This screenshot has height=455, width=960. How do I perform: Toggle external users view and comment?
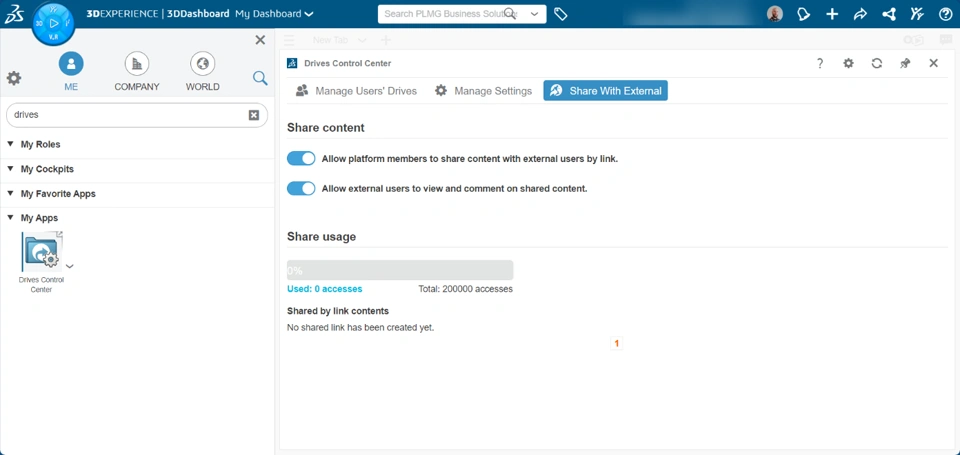tap(301, 188)
